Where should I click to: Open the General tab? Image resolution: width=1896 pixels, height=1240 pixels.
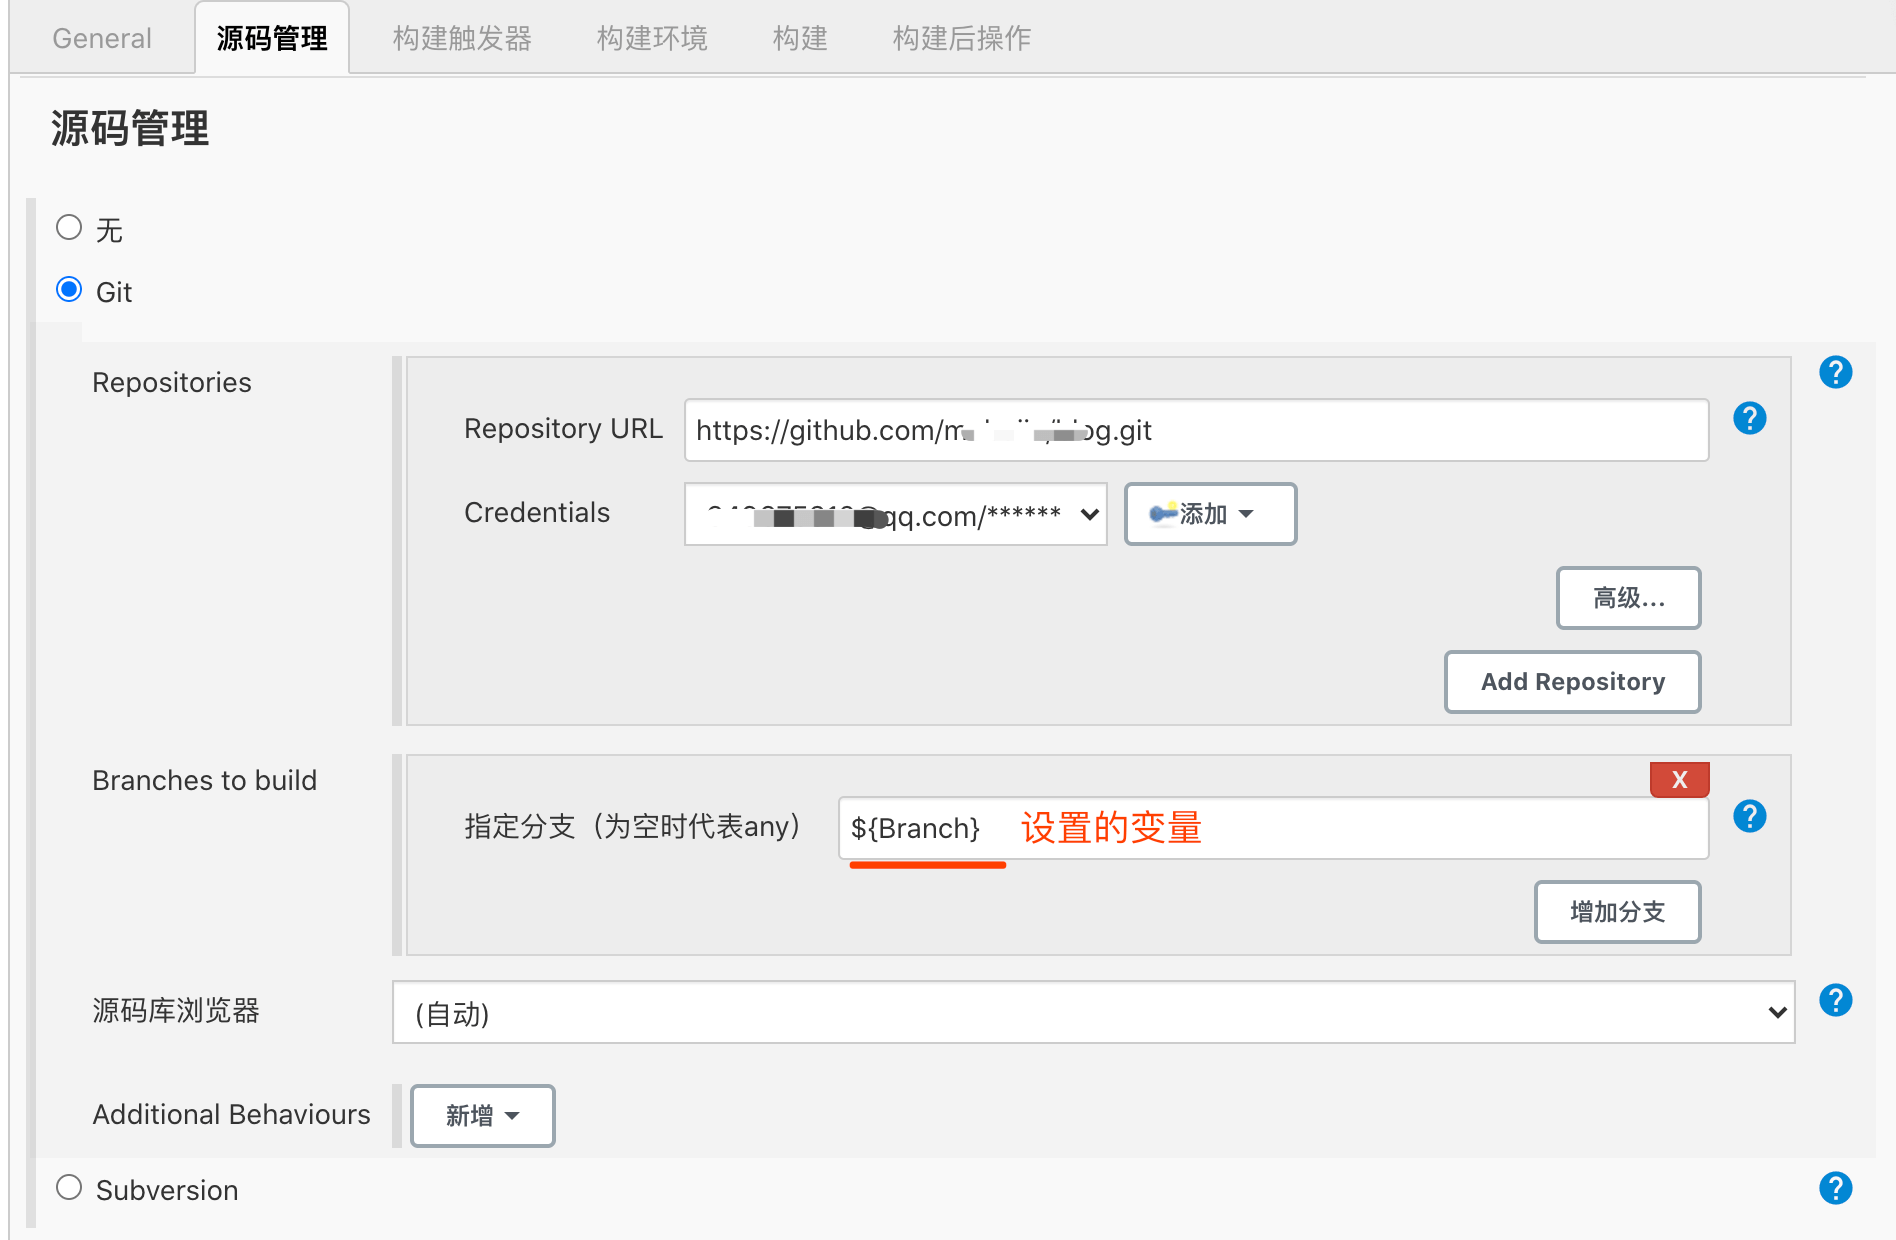click(101, 37)
